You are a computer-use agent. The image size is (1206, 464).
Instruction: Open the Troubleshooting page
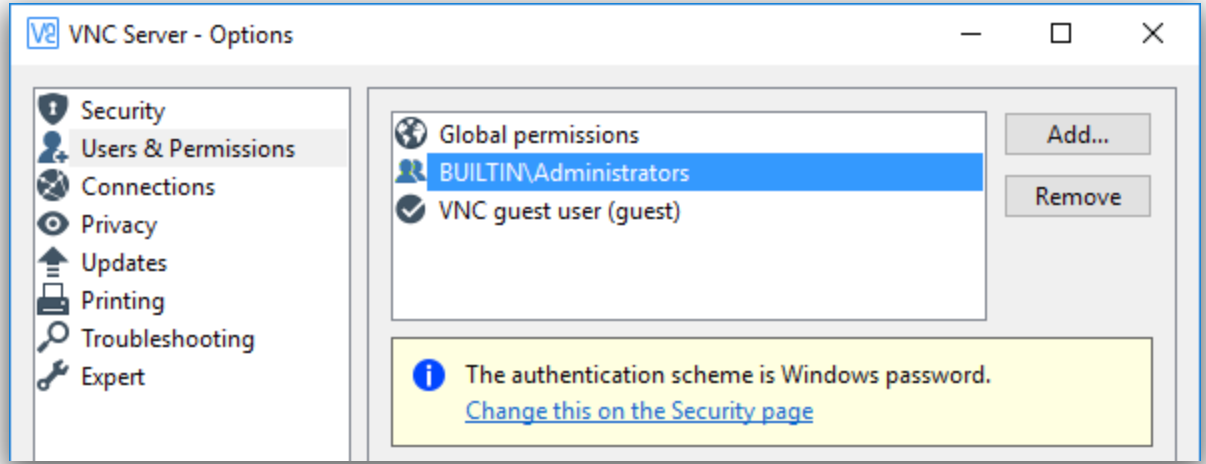(x=168, y=339)
